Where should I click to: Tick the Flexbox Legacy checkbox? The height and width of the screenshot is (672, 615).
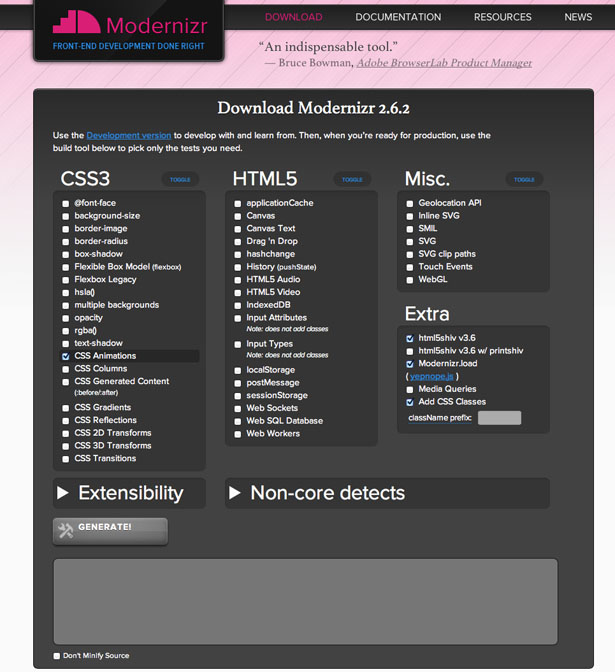(66, 280)
